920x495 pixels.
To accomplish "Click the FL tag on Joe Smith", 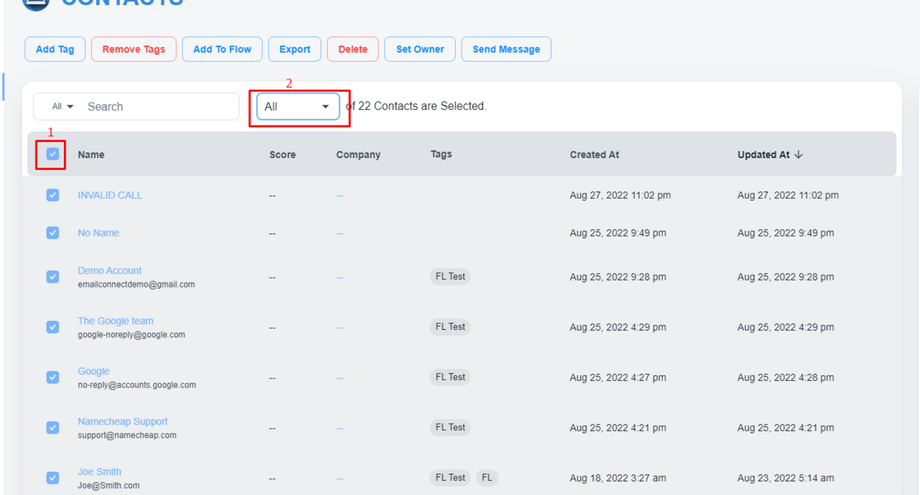I will pos(487,477).
